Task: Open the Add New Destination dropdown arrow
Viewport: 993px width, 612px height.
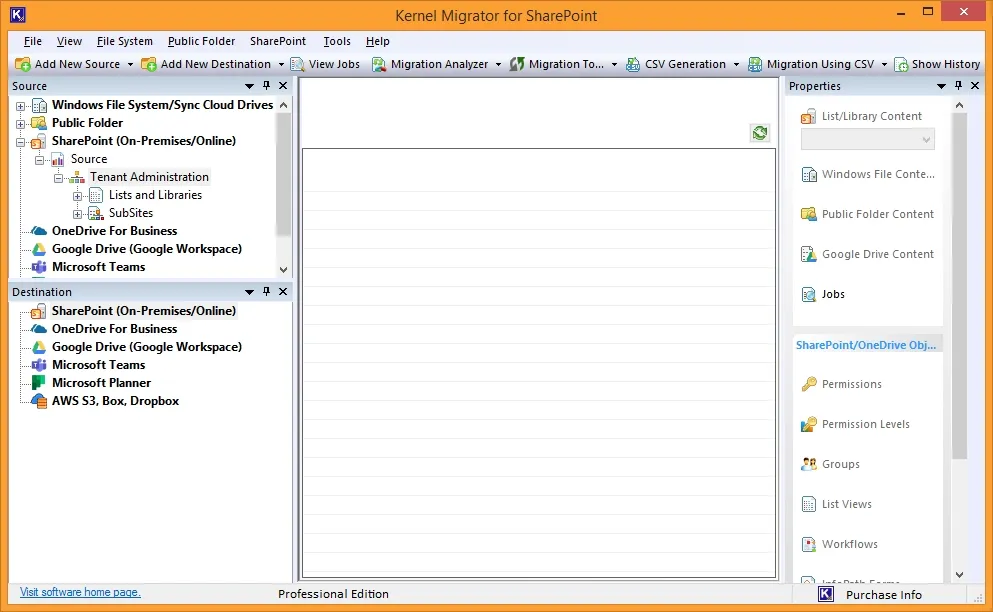Action: click(x=281, y=65)
